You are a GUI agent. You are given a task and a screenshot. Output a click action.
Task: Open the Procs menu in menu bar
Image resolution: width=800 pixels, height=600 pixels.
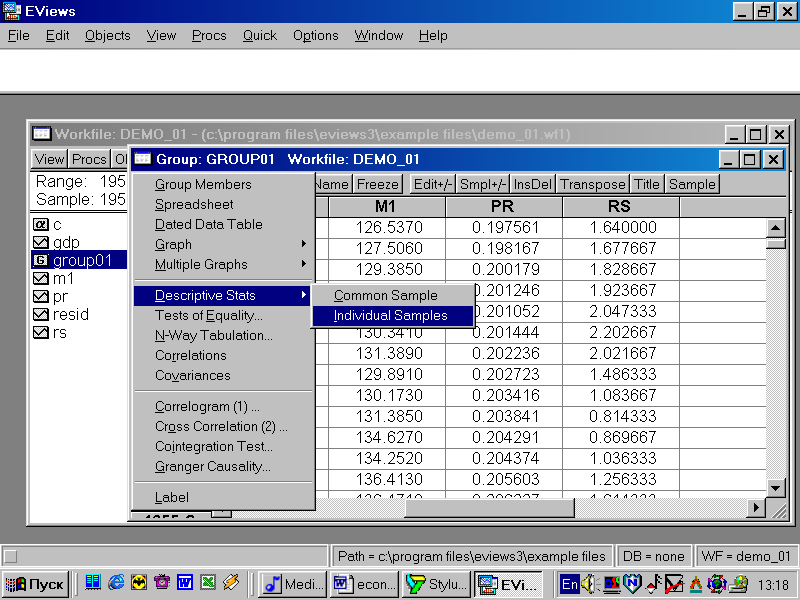(209, 36)
